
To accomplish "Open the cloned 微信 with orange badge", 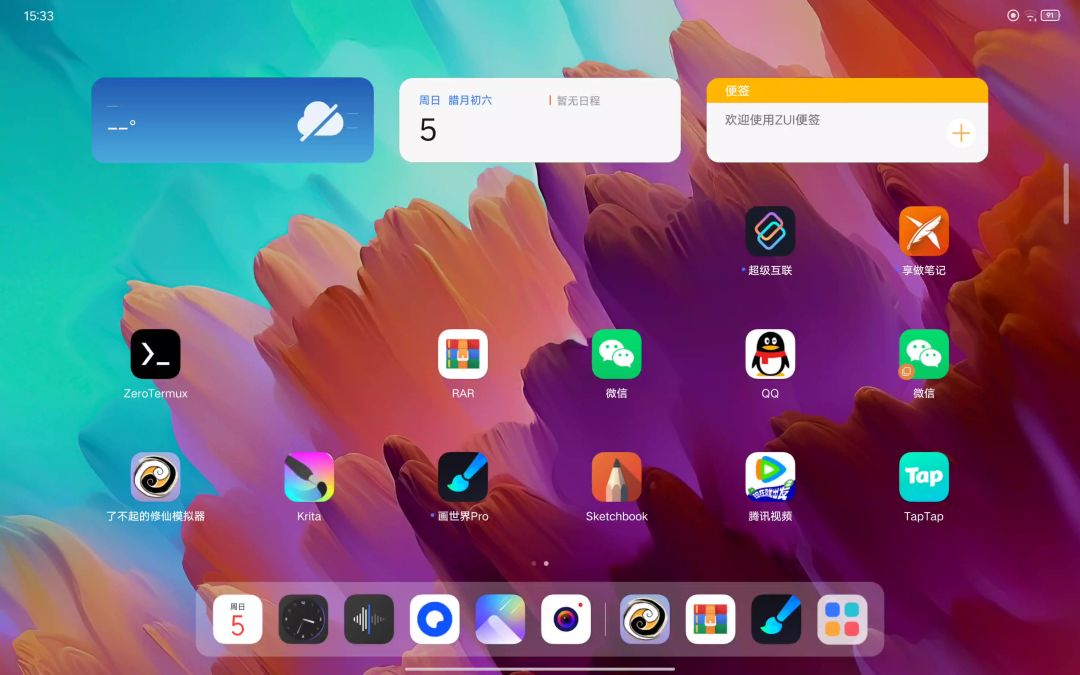I will click(x=923, y=355).
